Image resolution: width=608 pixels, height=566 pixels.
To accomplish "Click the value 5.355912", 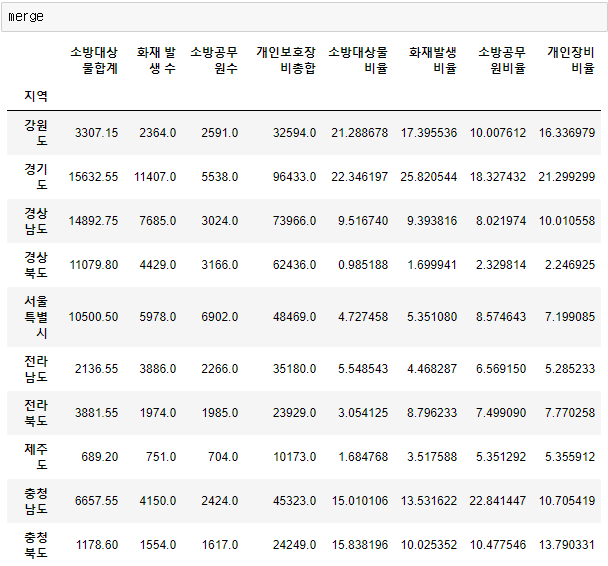I will [570, 457].
